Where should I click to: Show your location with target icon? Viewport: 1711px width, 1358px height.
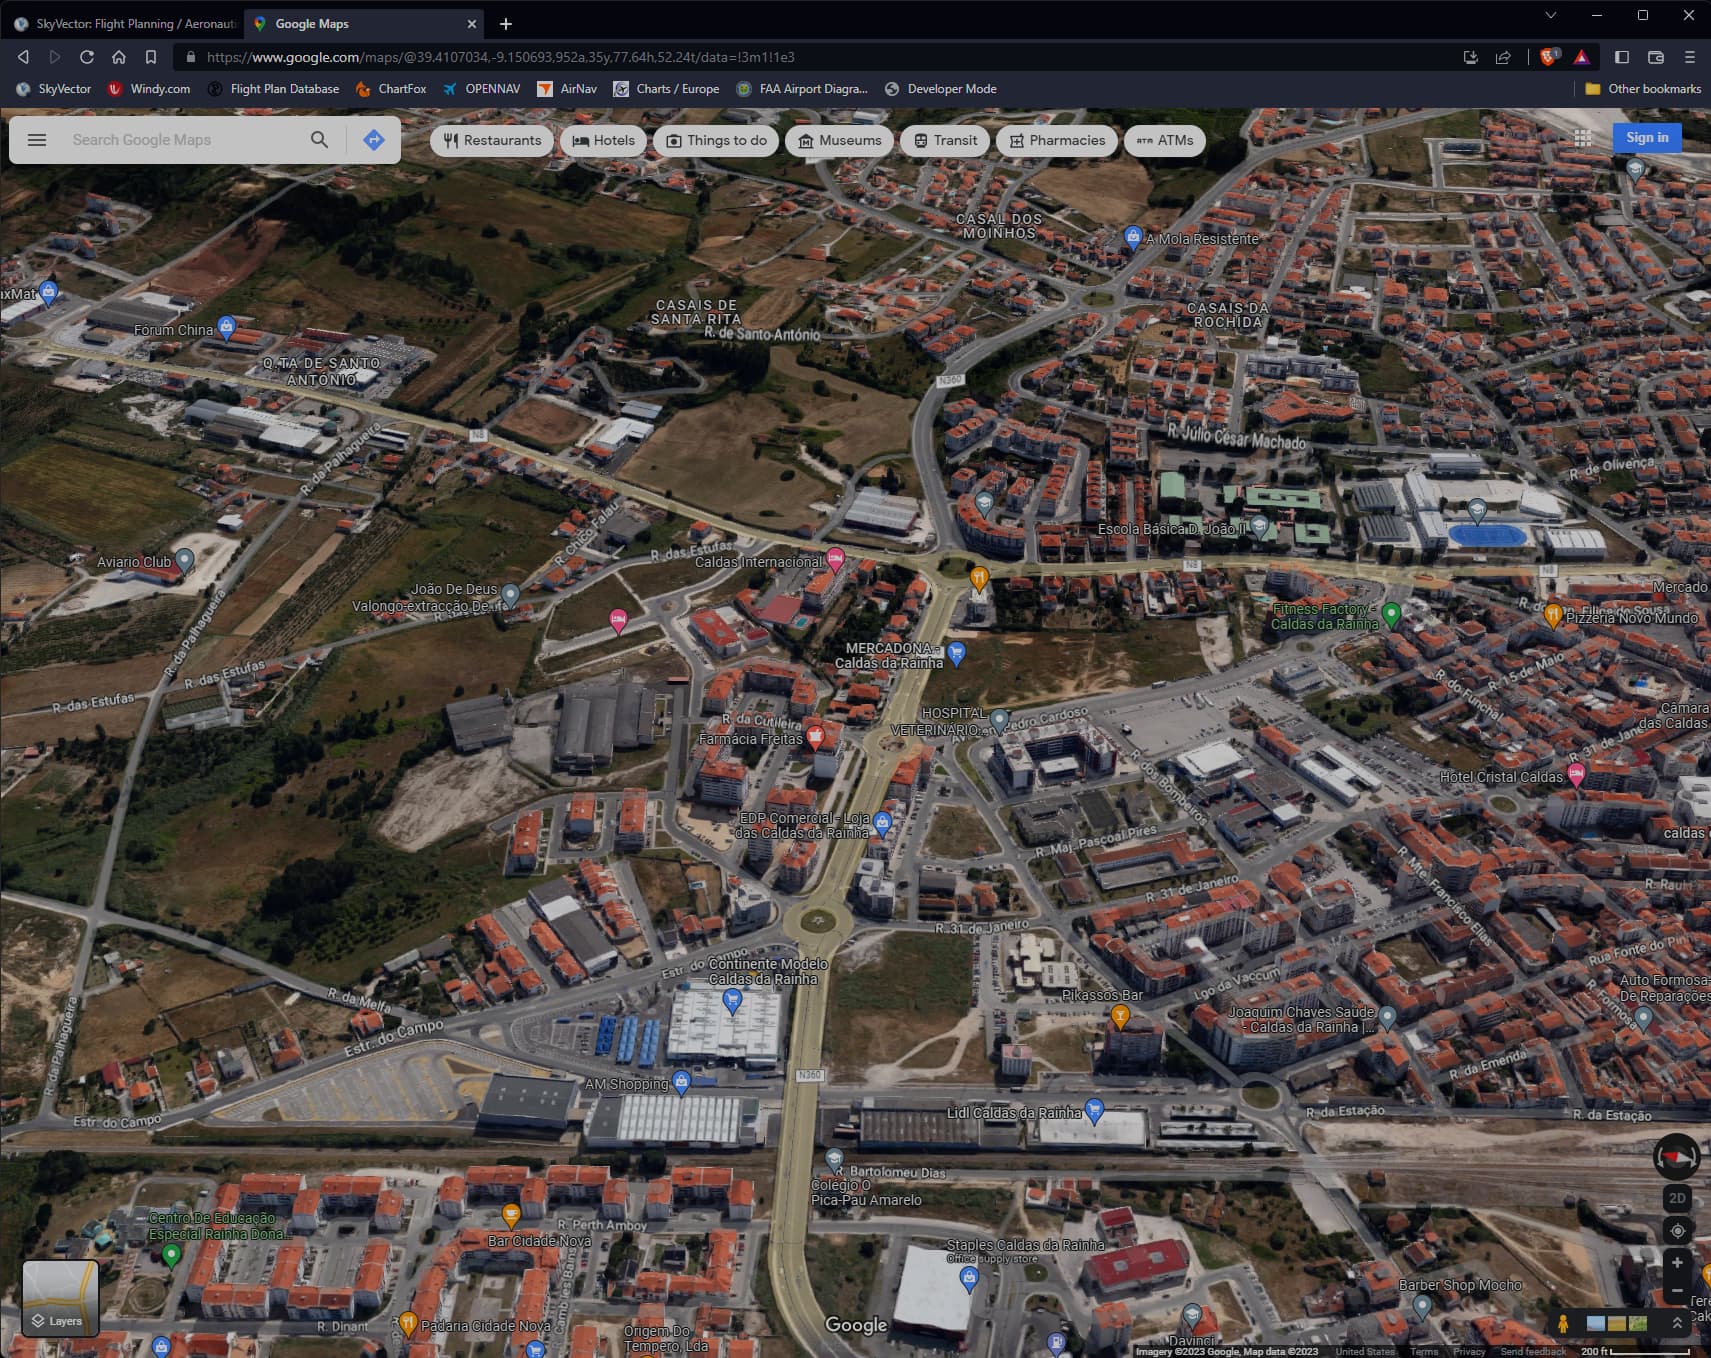(1677, 1230)
